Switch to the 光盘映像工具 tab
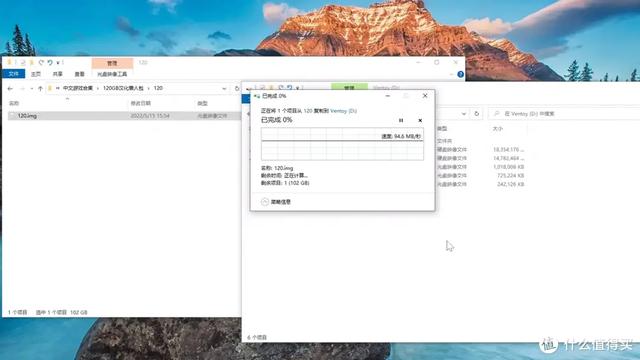640x360 pixels. click(x=112, y=74)
